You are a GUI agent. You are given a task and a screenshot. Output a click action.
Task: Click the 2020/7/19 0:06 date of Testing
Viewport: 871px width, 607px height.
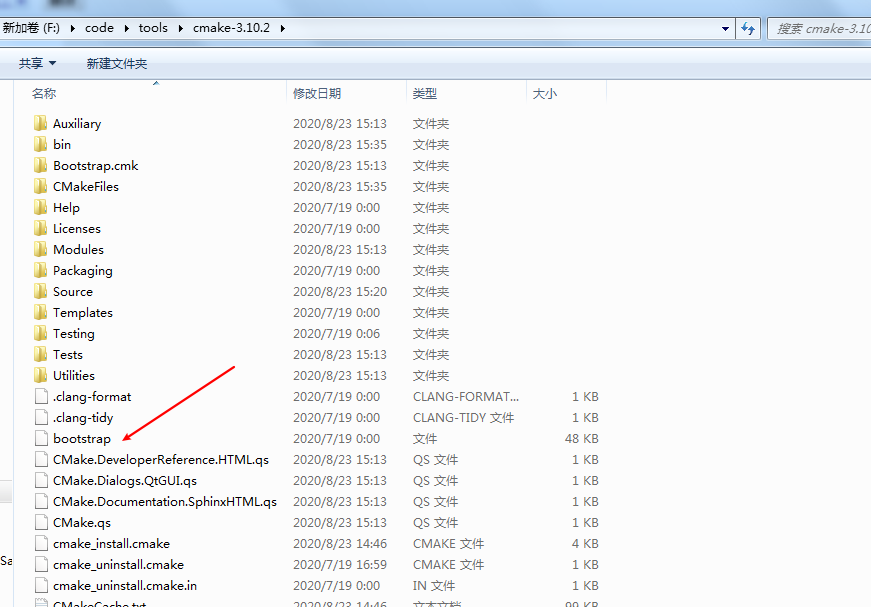tap(337, 334)
